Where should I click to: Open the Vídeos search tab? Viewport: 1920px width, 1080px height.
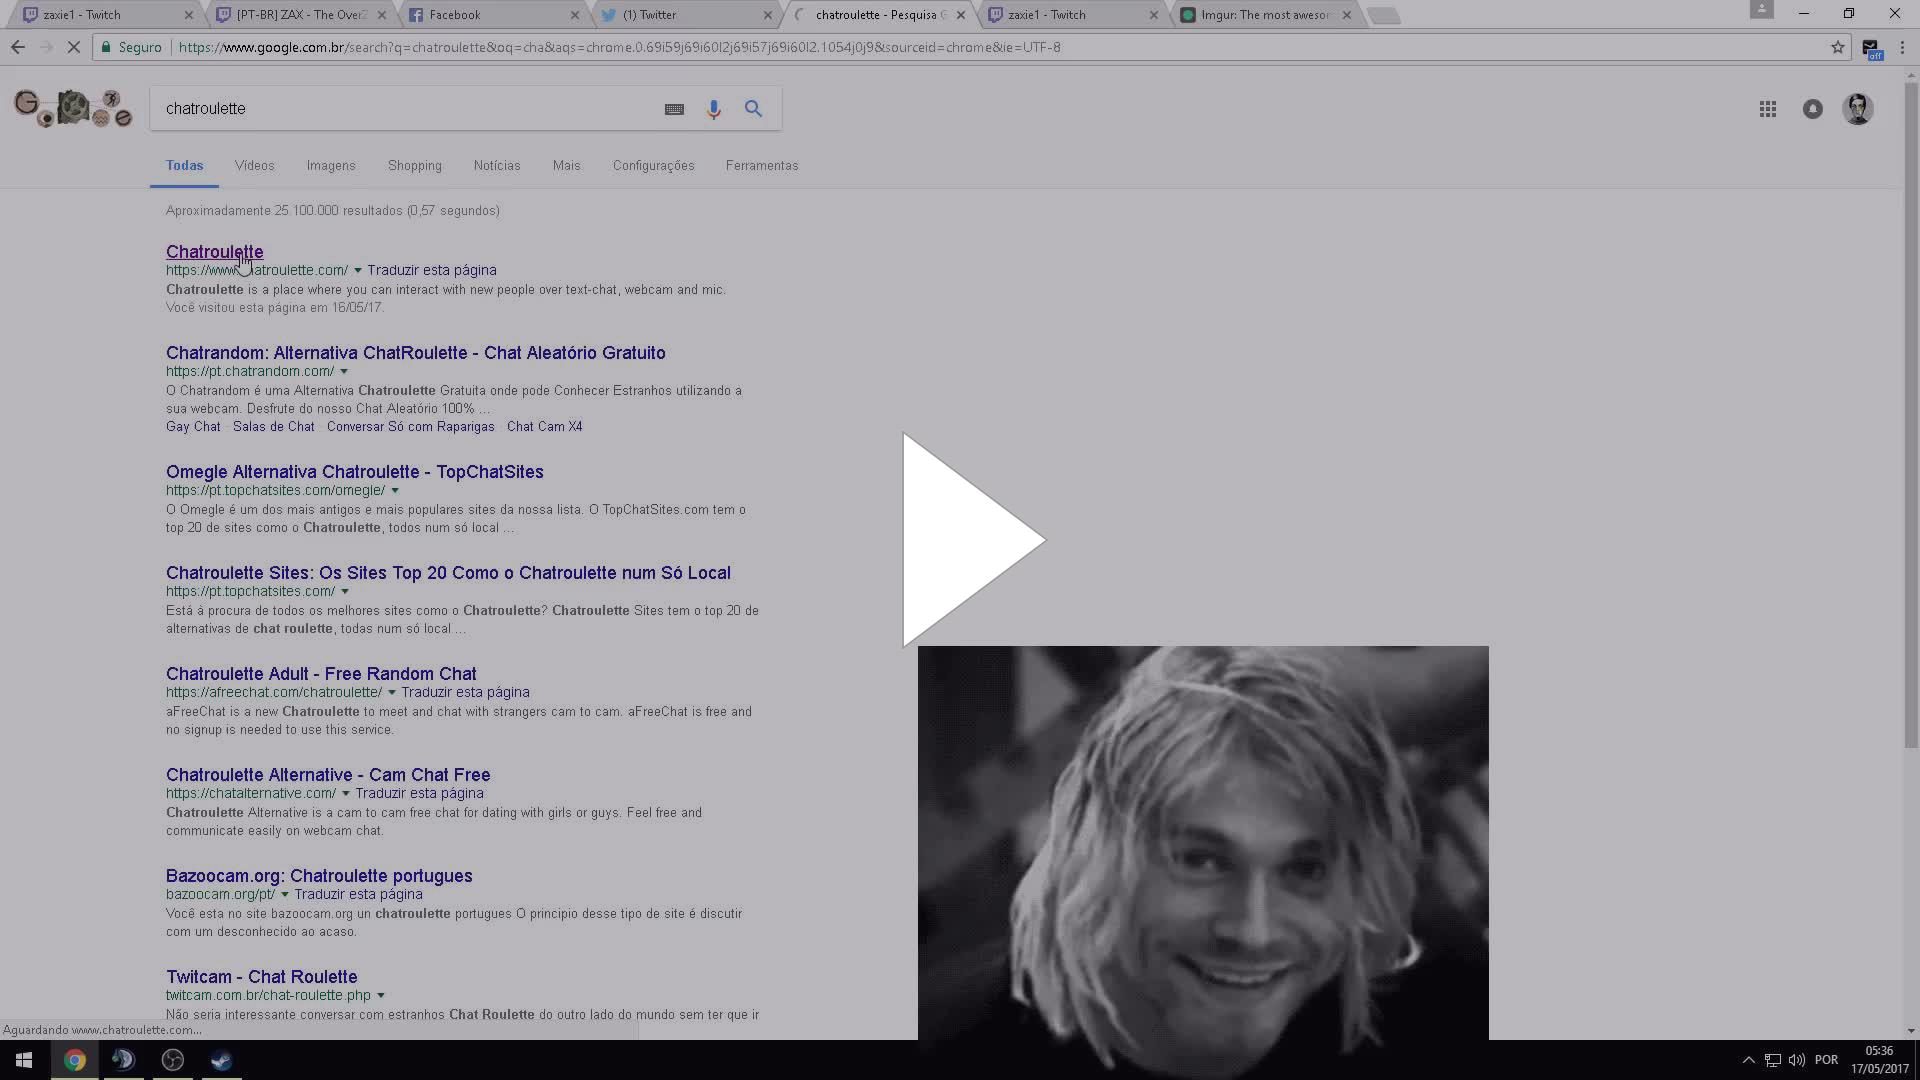pos(254,166)
